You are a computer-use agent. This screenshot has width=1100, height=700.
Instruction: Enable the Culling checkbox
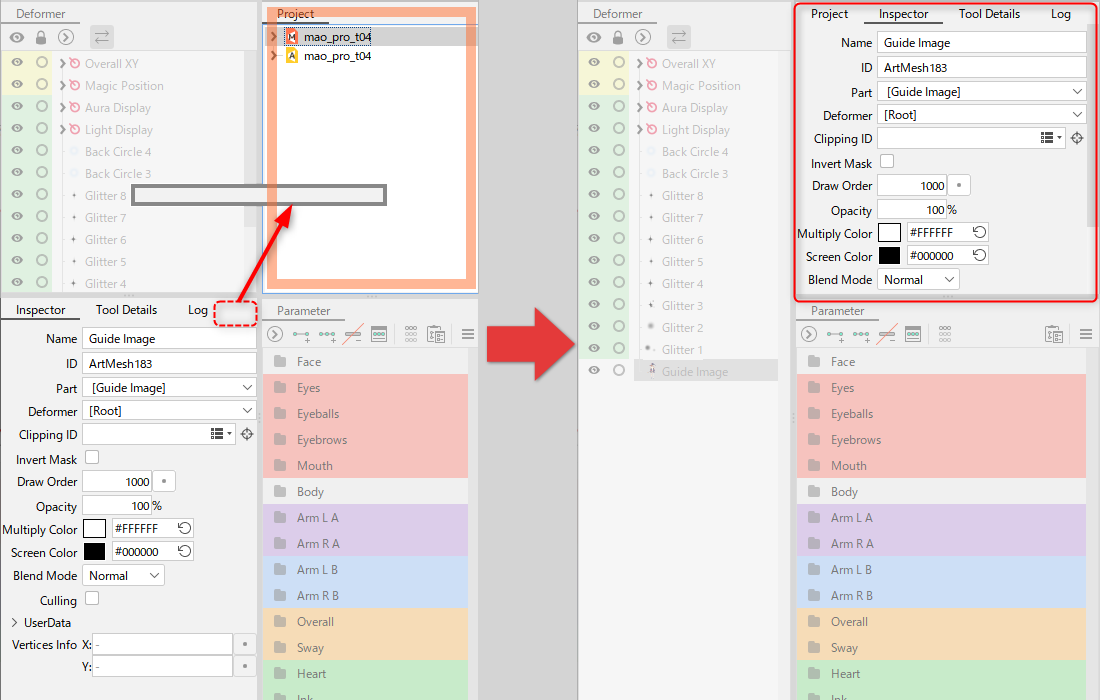click(92, 599)
